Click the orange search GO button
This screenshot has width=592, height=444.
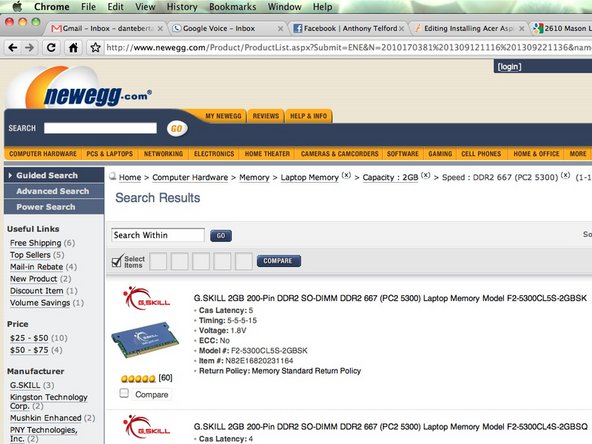177,129
